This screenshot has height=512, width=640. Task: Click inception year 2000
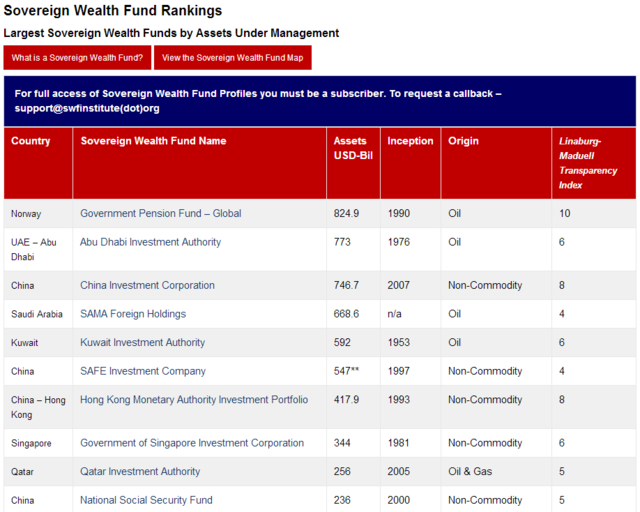click(398, 500)
